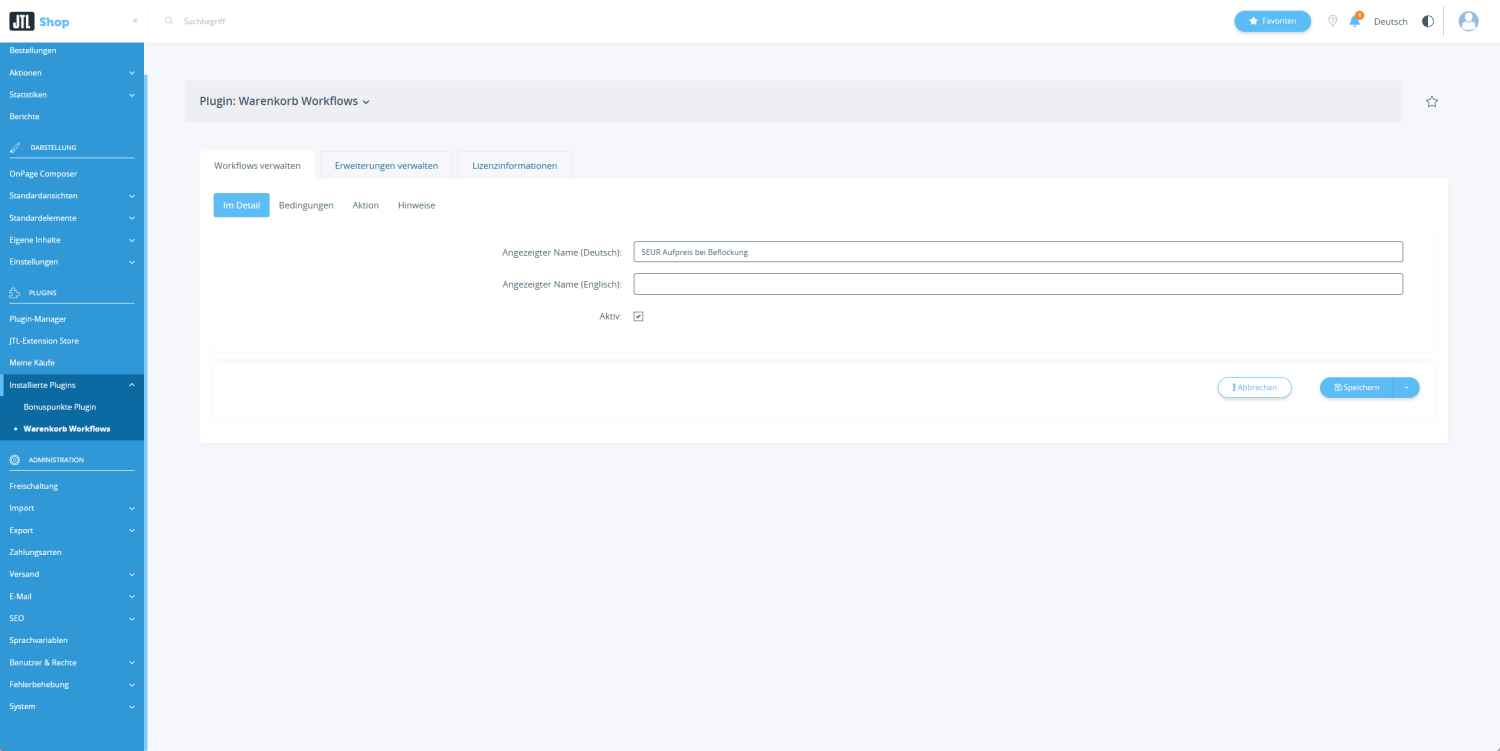The height and width of the screenshot is (751, 1500).
Task: Click the Abbrechen button
Action: 1254,387
